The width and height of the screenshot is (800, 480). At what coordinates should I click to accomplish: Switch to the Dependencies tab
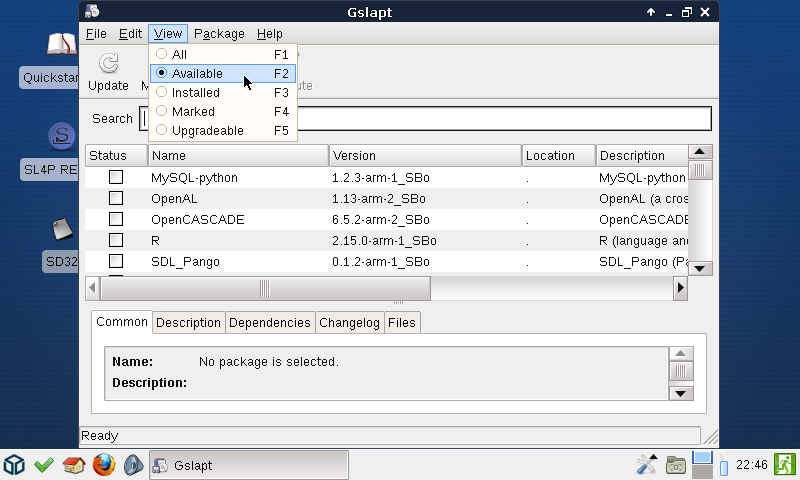(x=269, y=322)
